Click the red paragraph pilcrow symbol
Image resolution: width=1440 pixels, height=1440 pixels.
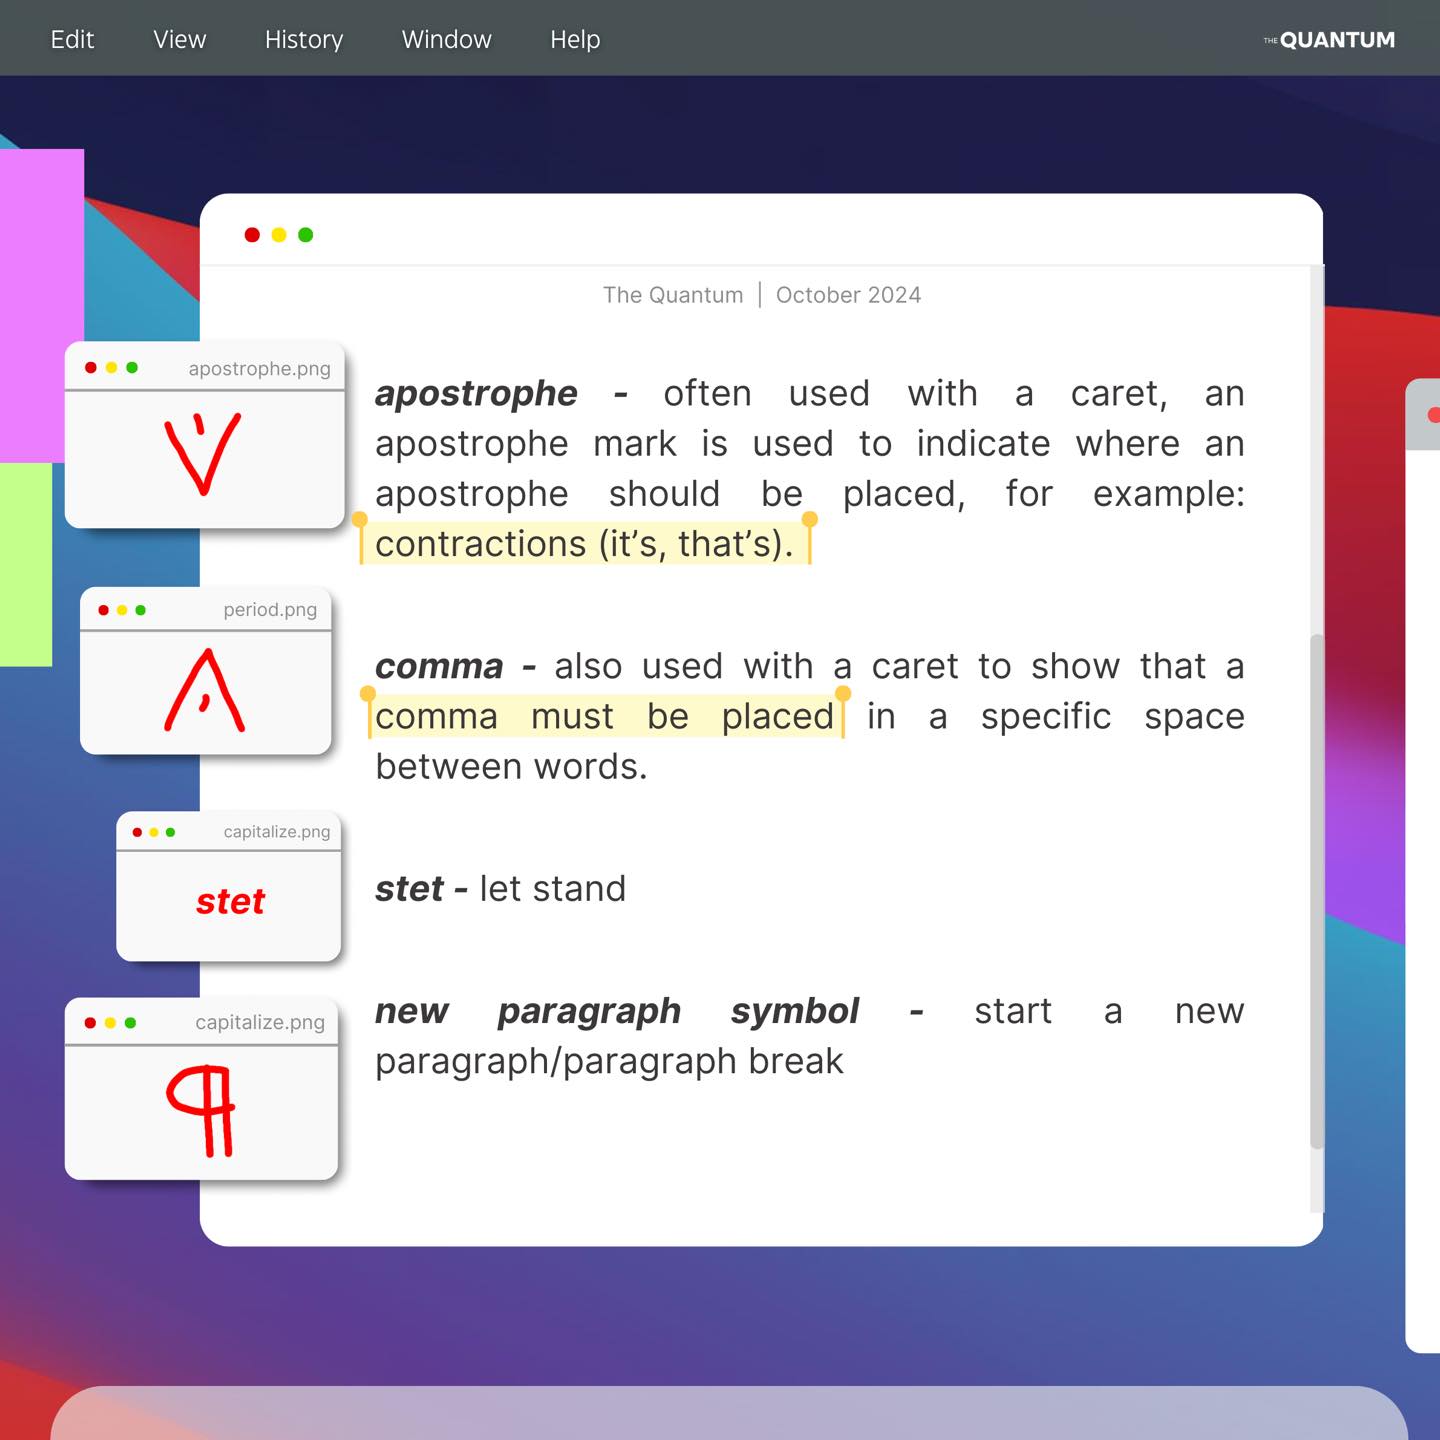pos(202,1109)
